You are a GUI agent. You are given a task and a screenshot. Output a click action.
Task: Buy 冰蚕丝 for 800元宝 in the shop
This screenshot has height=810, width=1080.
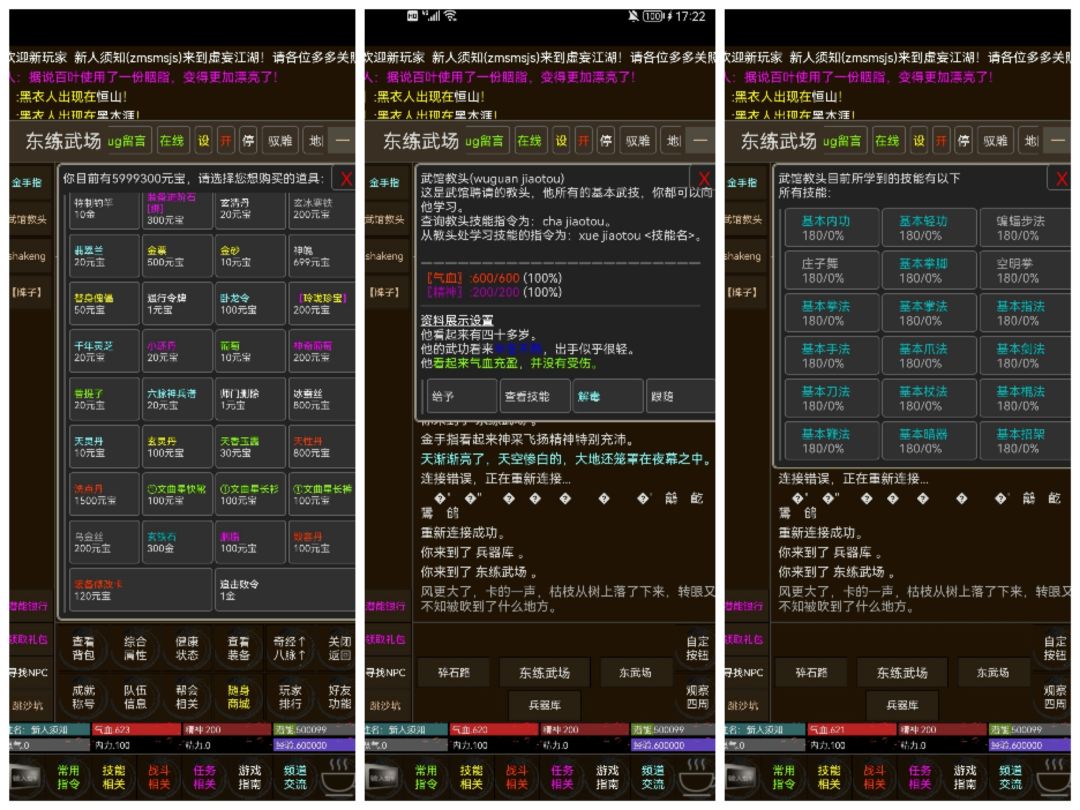(322, 399)
